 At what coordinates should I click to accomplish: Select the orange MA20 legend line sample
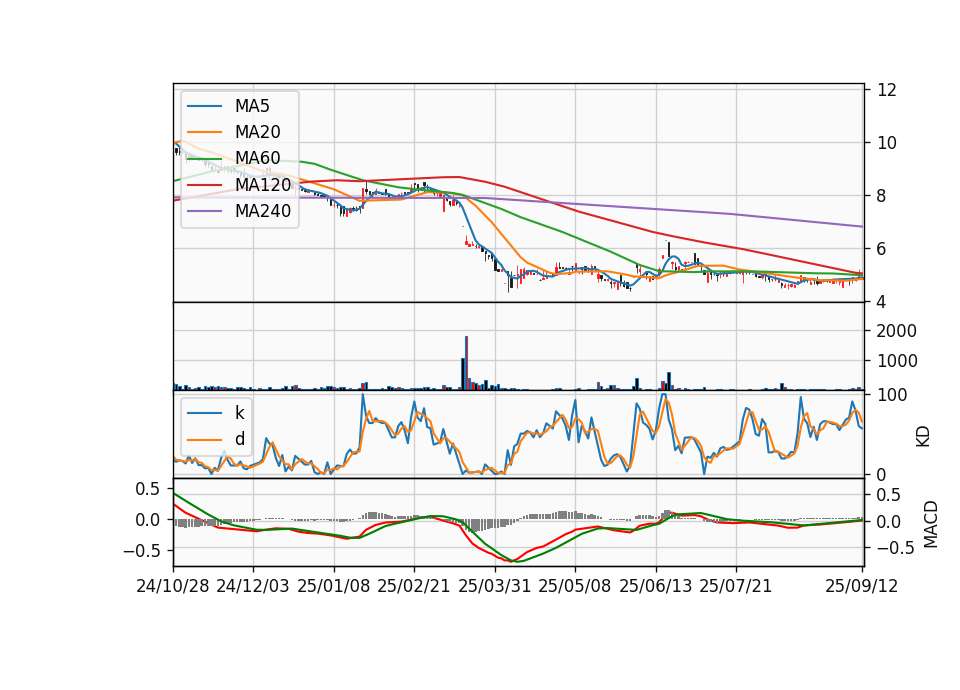204,132
